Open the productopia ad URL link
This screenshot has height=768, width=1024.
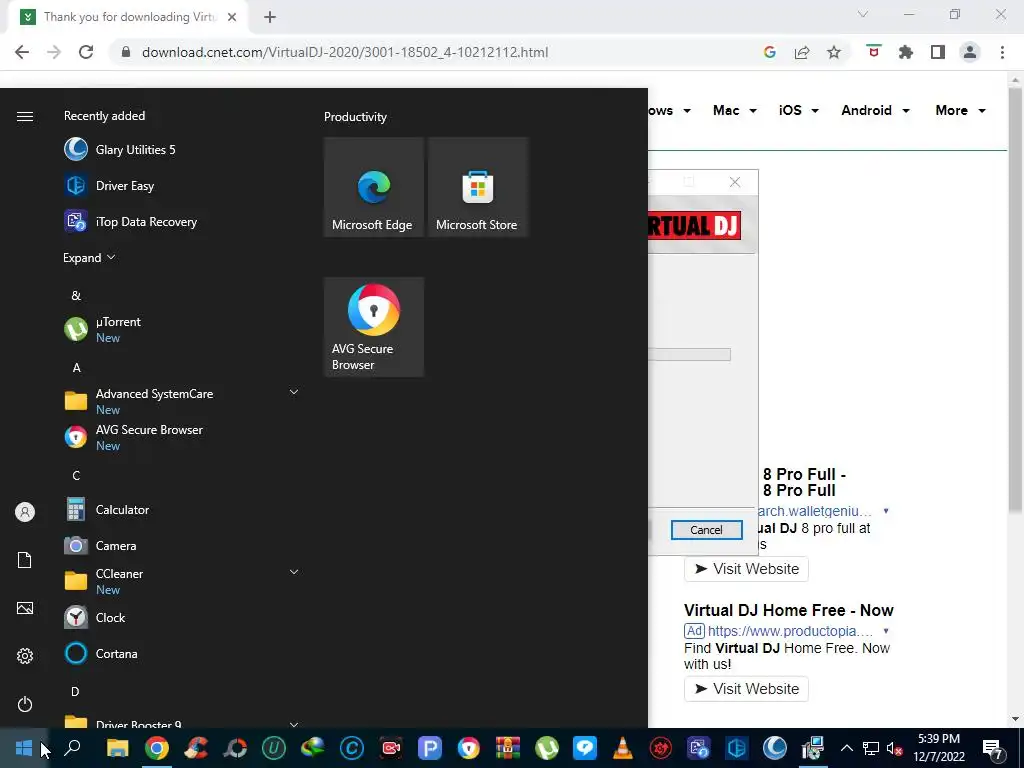coord(790,631)
